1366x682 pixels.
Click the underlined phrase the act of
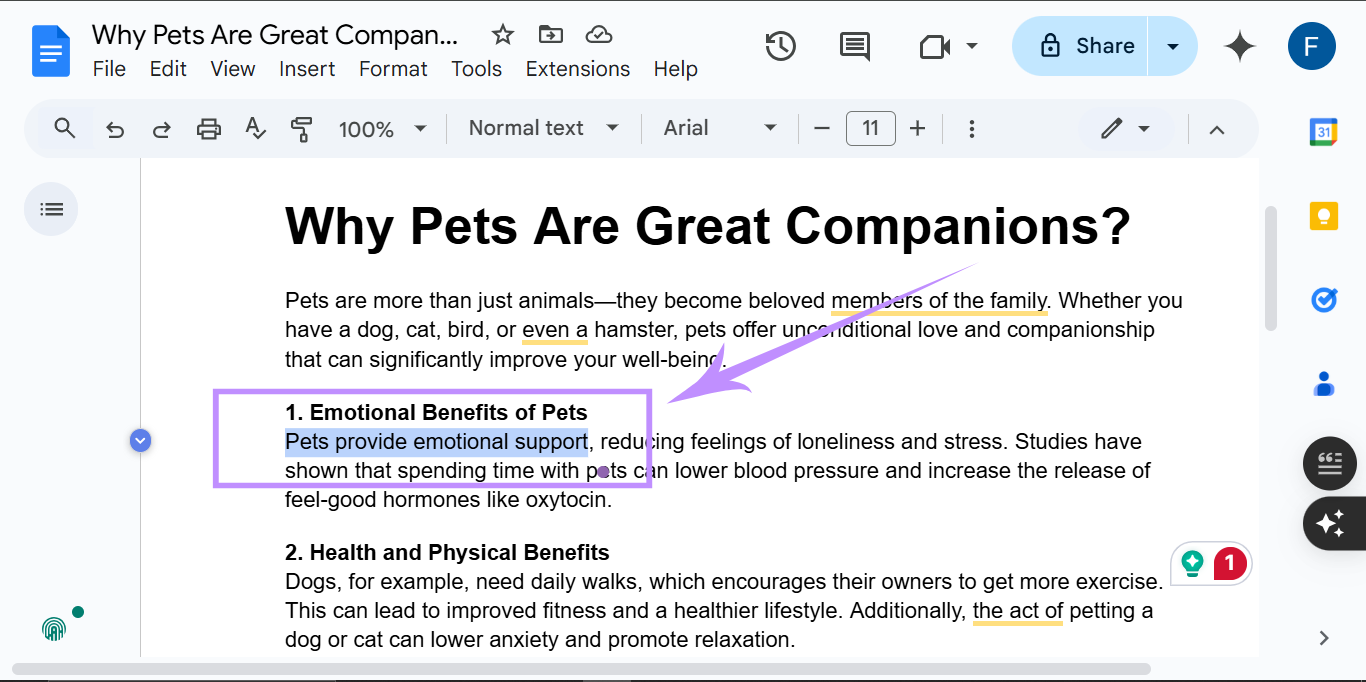pos(1018,610)
